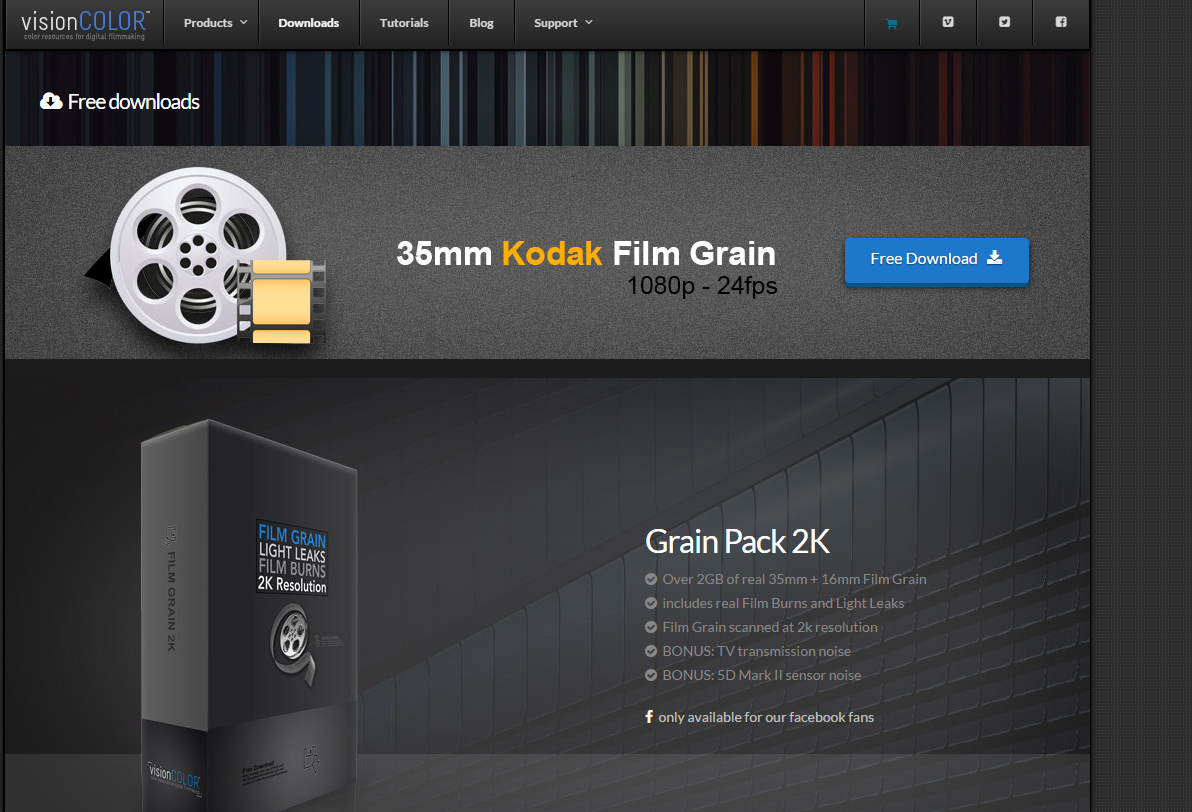1192x812 pixels.
Task: Visit the Vimeo social icon
Action: (x=948, y=22)
